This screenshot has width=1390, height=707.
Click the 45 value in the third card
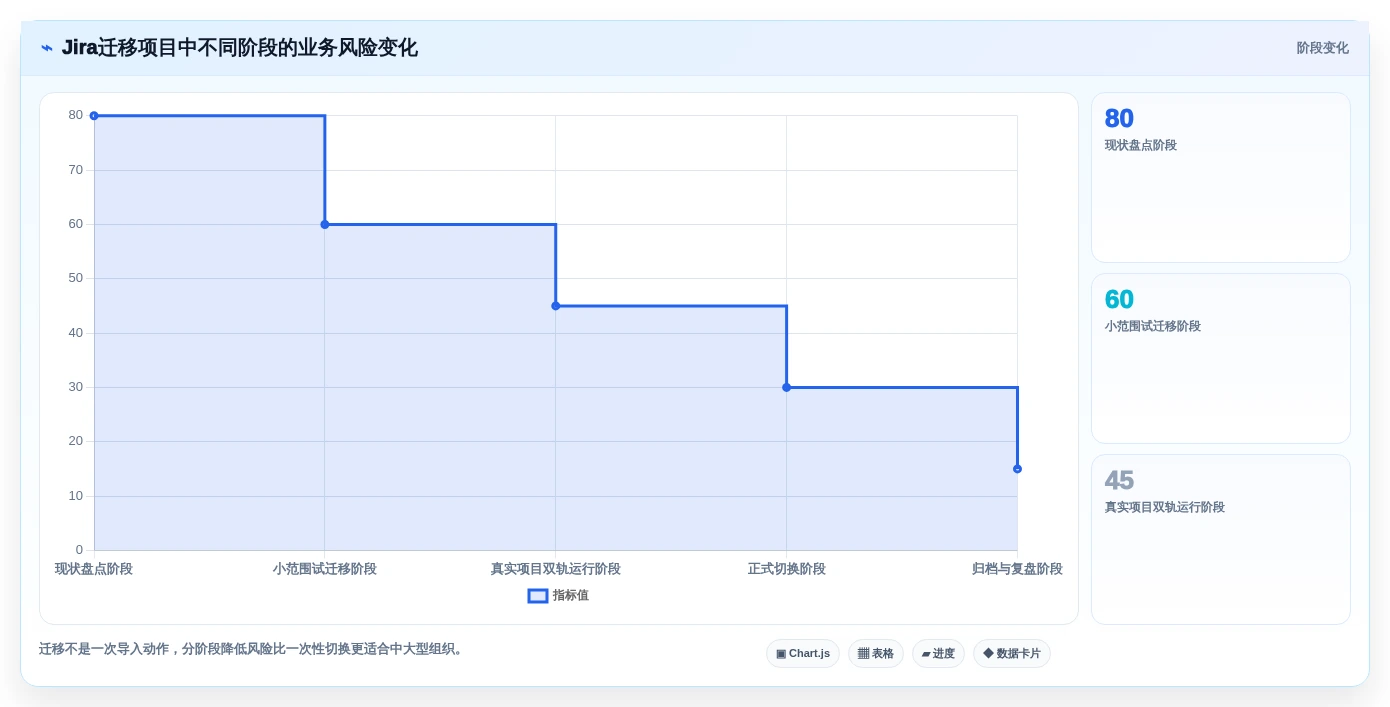[x=1119, y=481]
